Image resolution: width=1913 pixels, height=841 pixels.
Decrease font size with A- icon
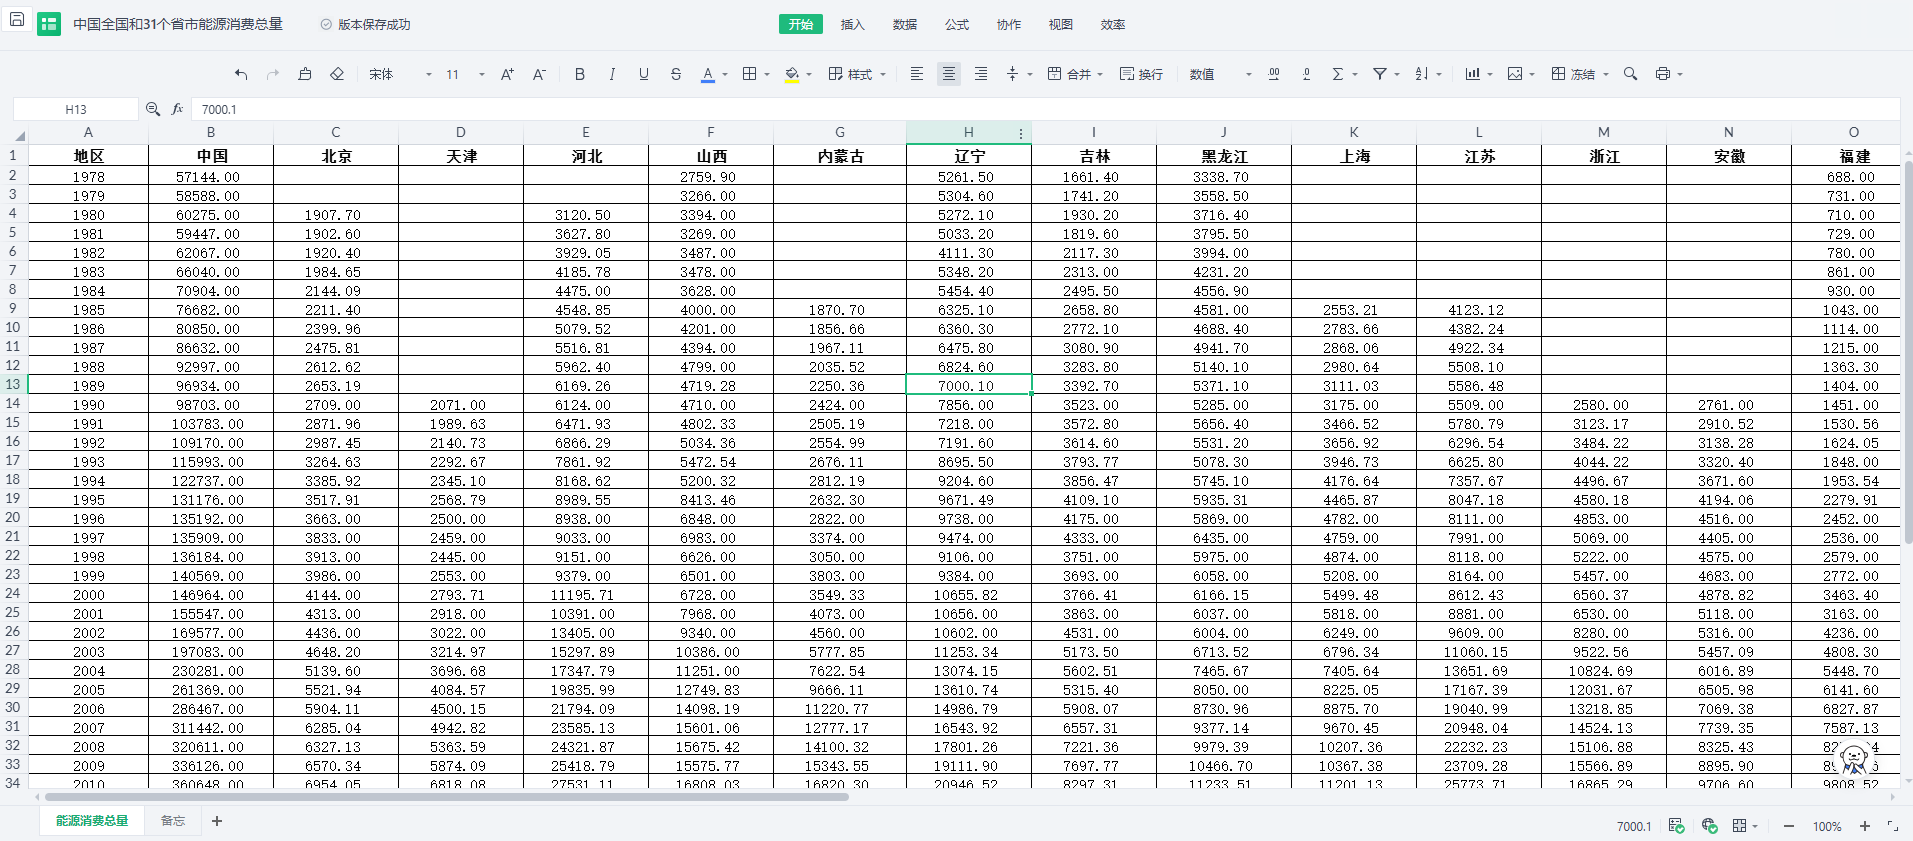[539, 74]
